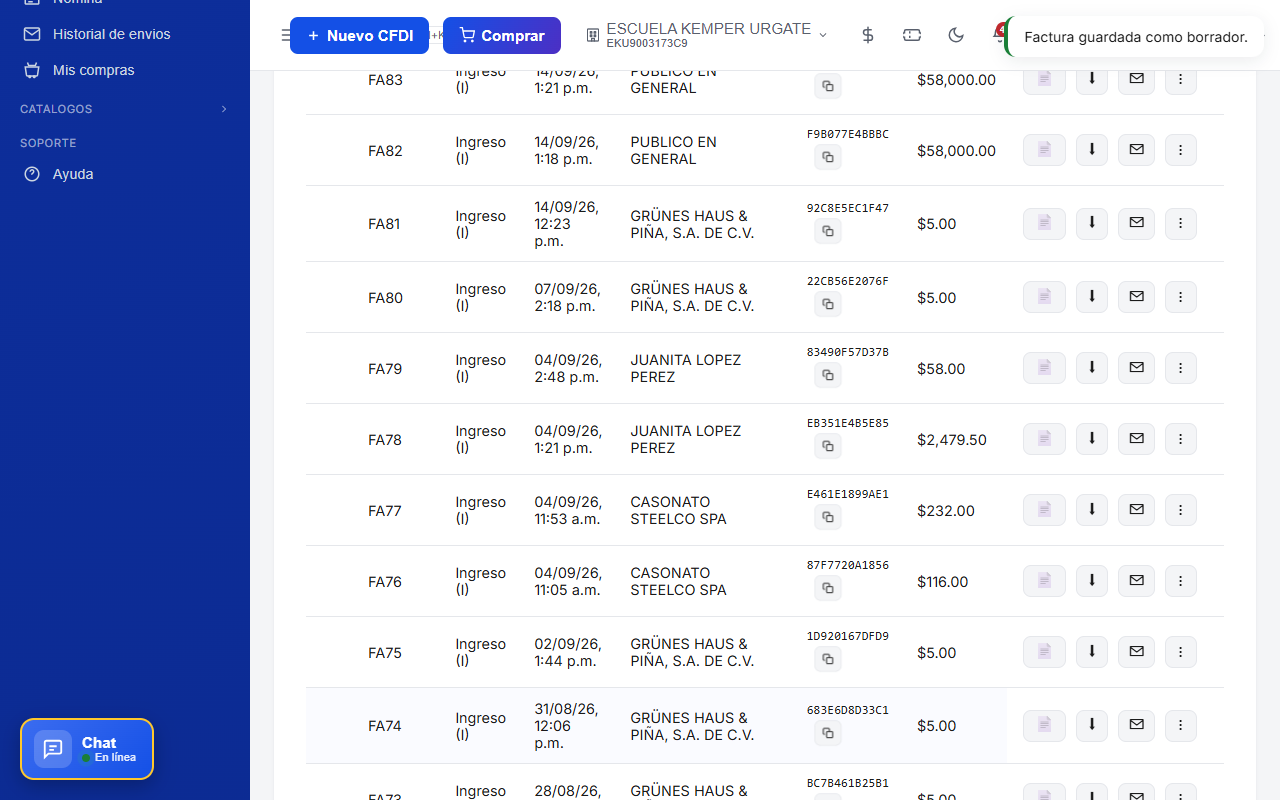The width and height of the screenshot is (1280, 800).
Task: Toggle dark mode with the moon icon
Action: click(956, 35)
